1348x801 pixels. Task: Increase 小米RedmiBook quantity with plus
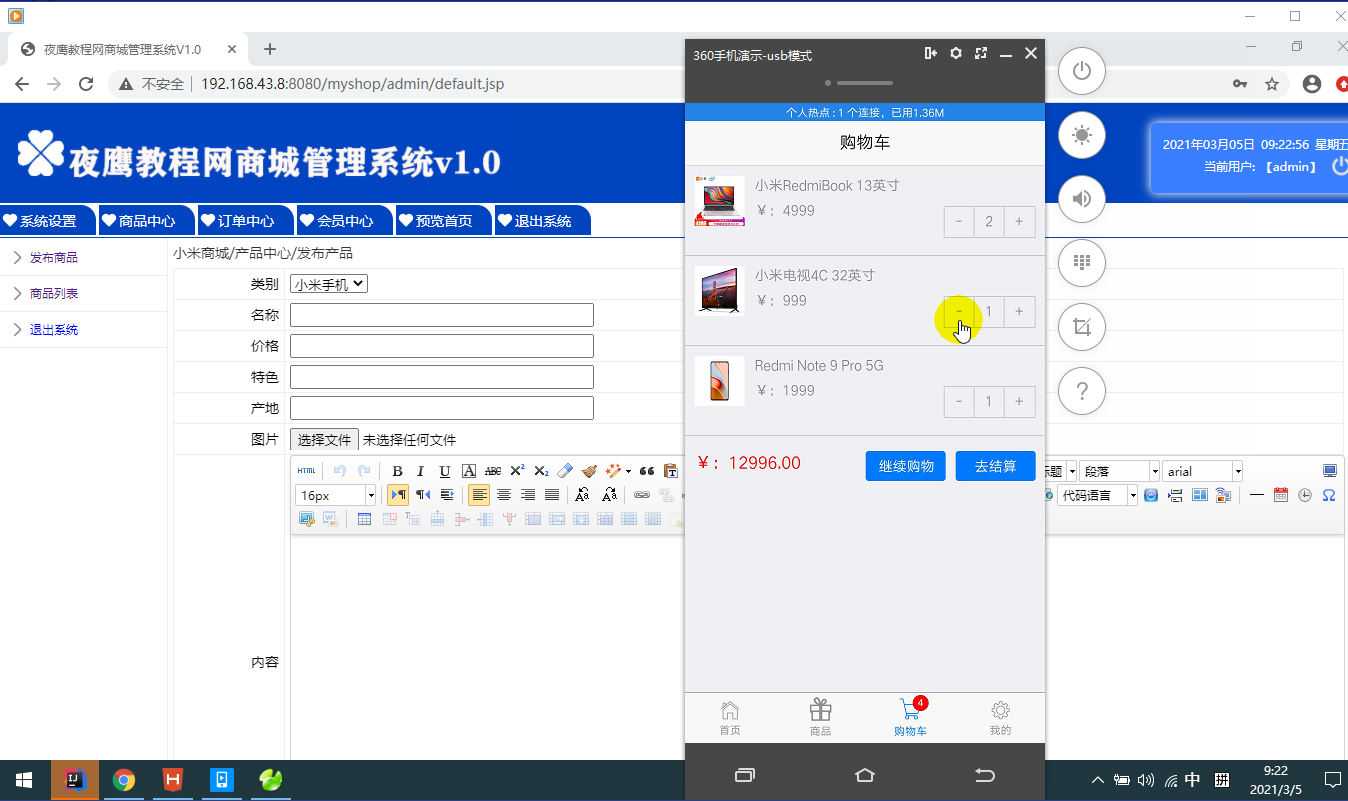pyautogui.click(x=1019, y=221)
